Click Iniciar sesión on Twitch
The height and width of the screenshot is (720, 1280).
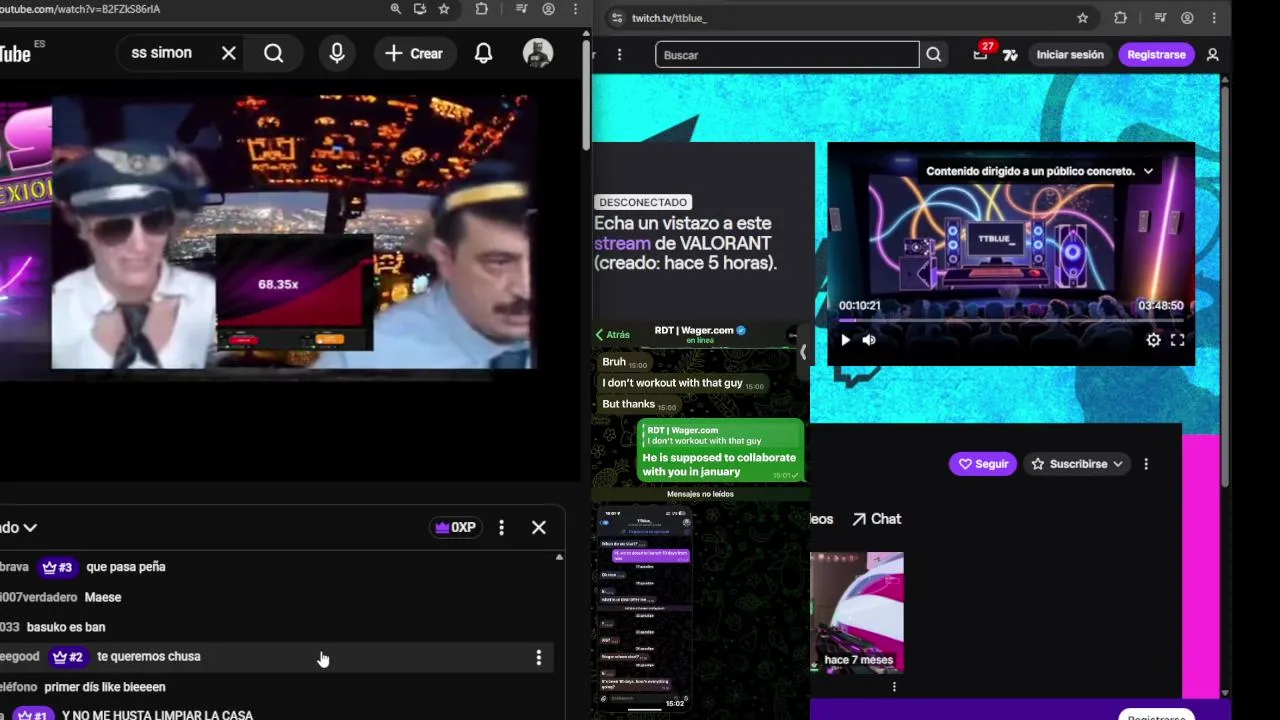[1070, 55]
